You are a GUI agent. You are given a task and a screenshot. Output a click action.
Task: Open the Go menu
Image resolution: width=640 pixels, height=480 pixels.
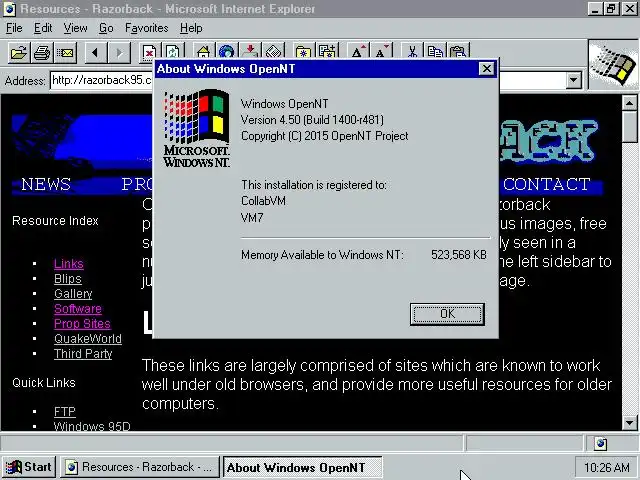pos(106,28)
